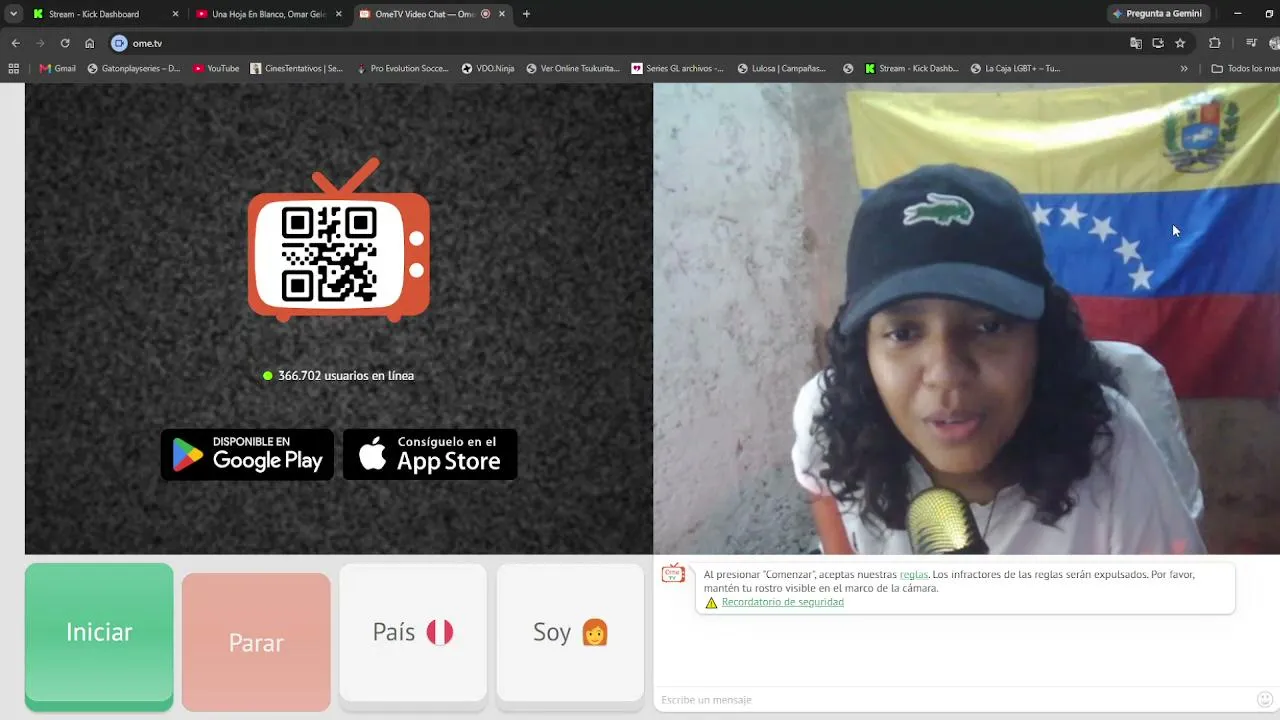Open a new browser tab
This screenshot has height=720, width=1280.
click(x=526, y=14)
